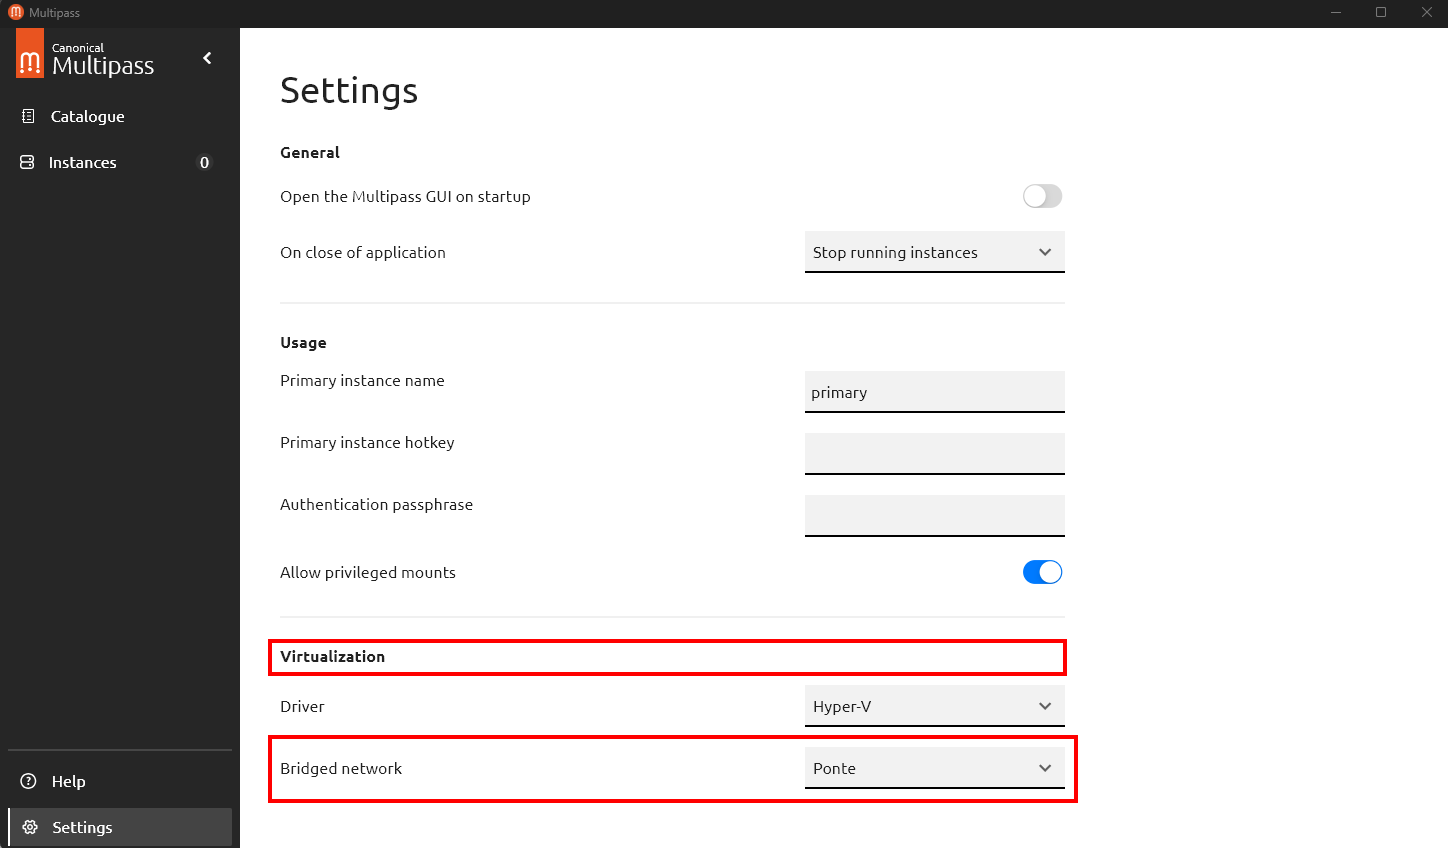The image size is (1448, 848).
Task: Click the Instances server icon
Action: coord(28,162)
